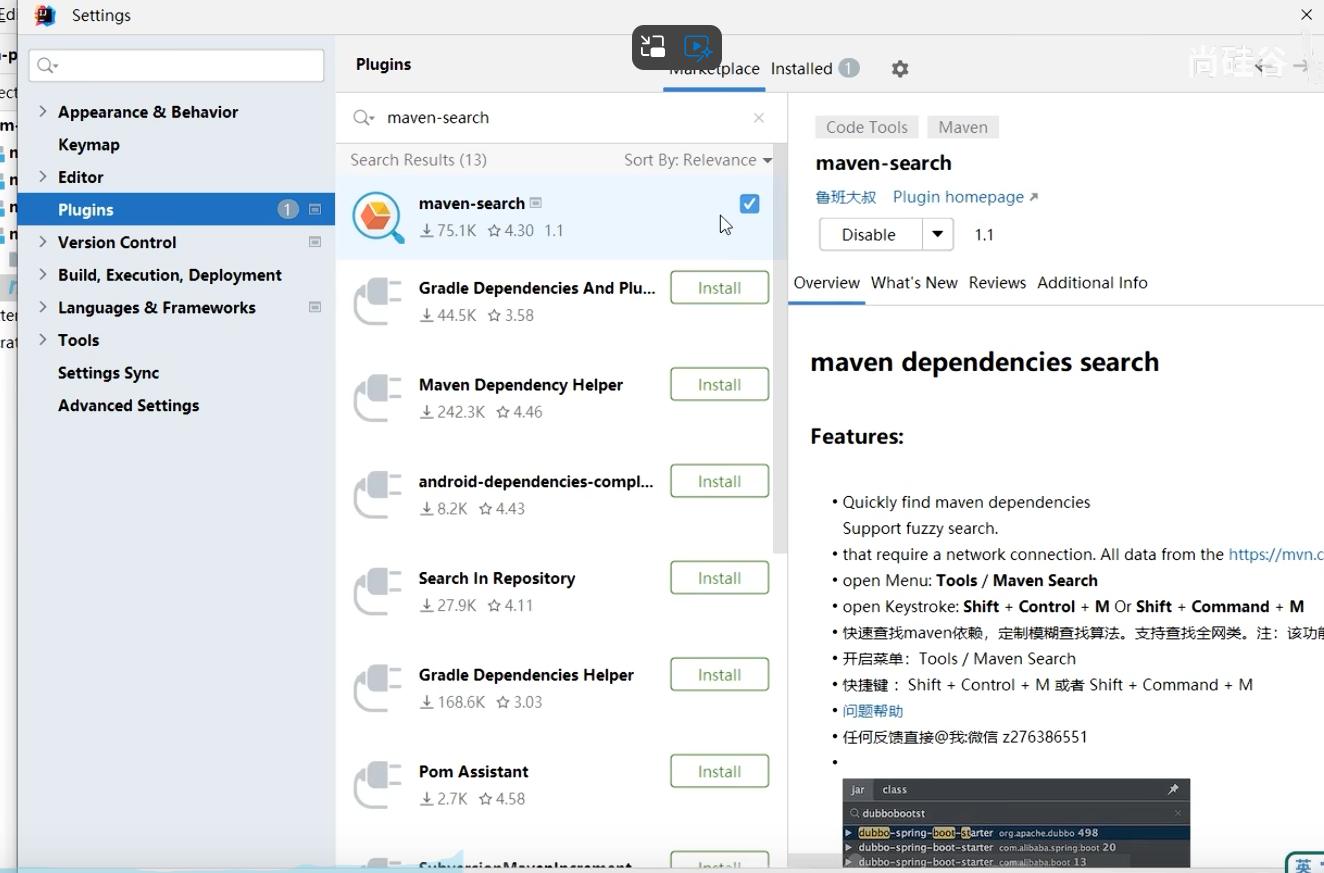The height and width of the screenshot is (873, 1324).
Task: Open the Overview tab
Action: 827,283
